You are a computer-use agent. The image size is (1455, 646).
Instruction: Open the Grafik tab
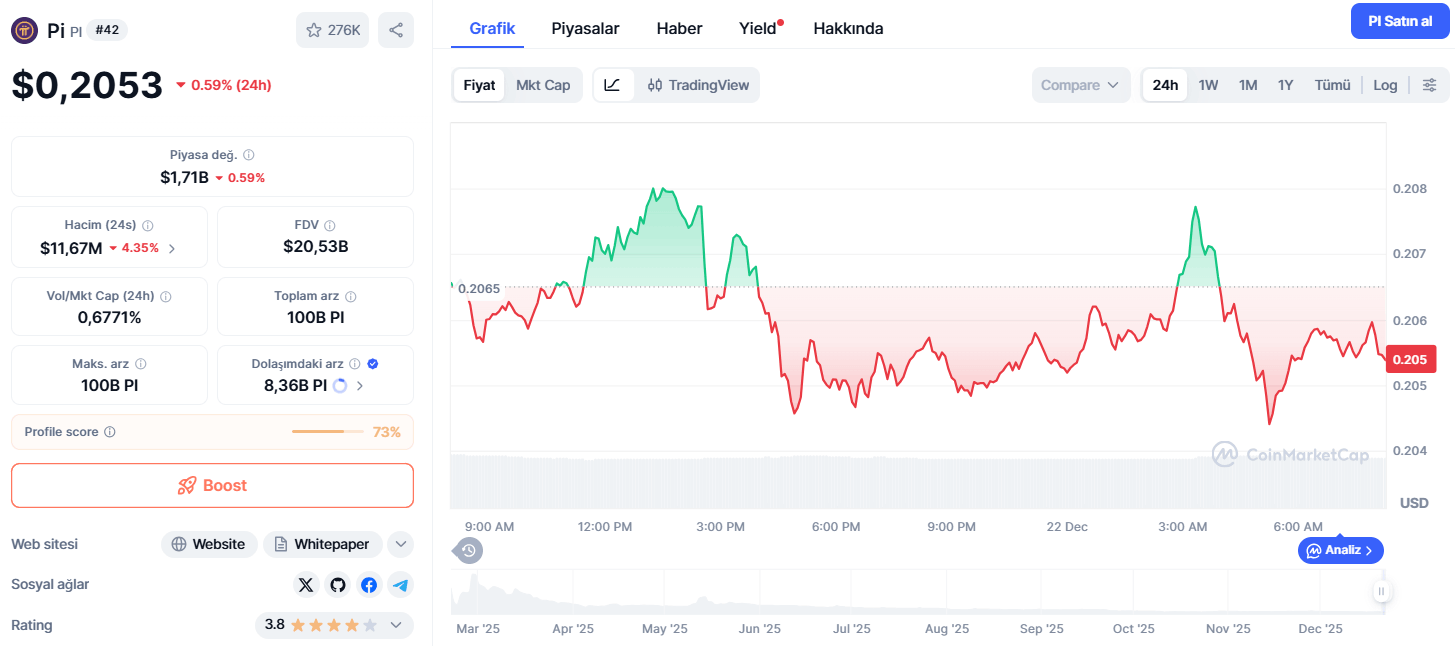[x=492, y=28]
